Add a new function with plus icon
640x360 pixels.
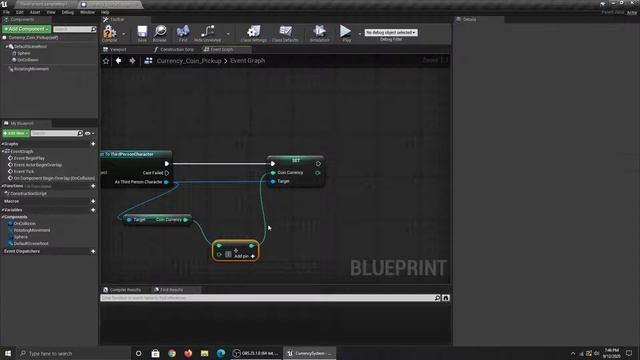[93, 186]
